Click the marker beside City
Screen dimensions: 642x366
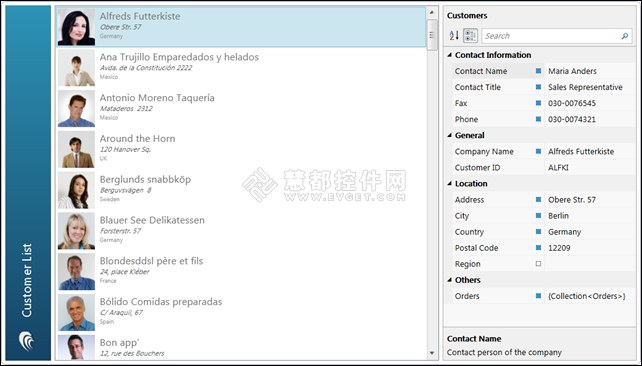point(538,215)
